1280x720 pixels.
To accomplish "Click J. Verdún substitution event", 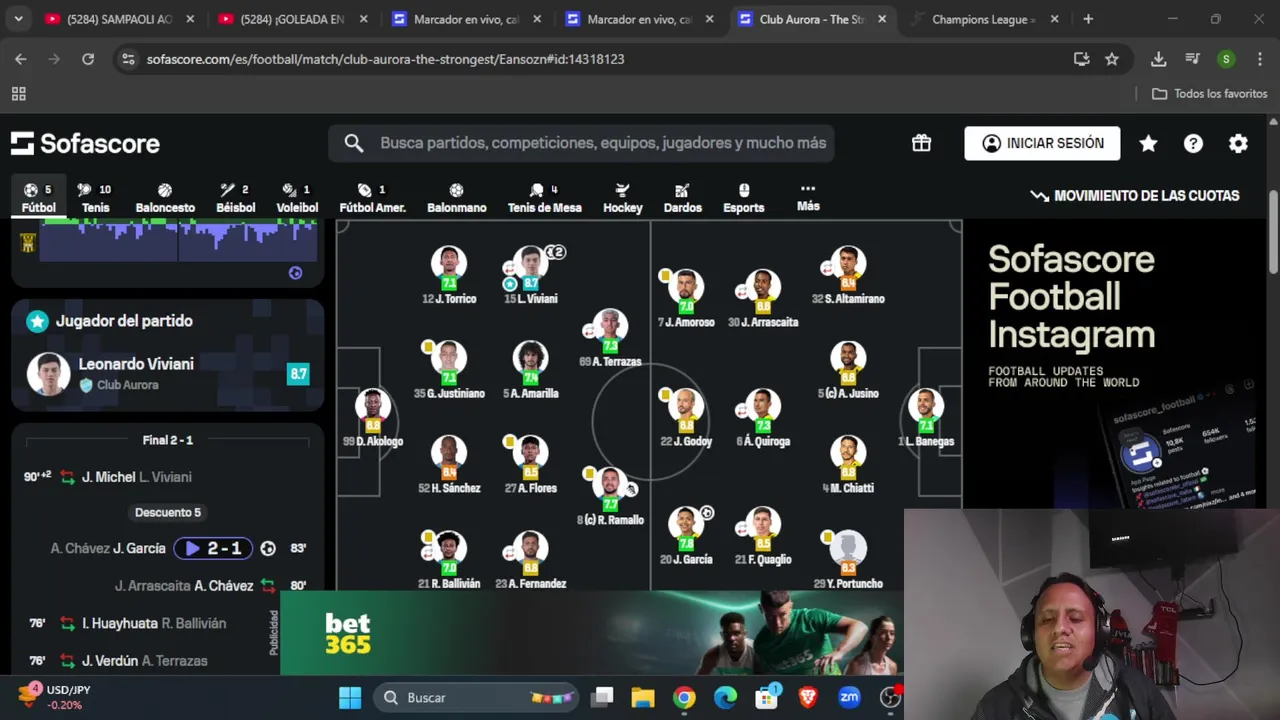I will [168, 661].
